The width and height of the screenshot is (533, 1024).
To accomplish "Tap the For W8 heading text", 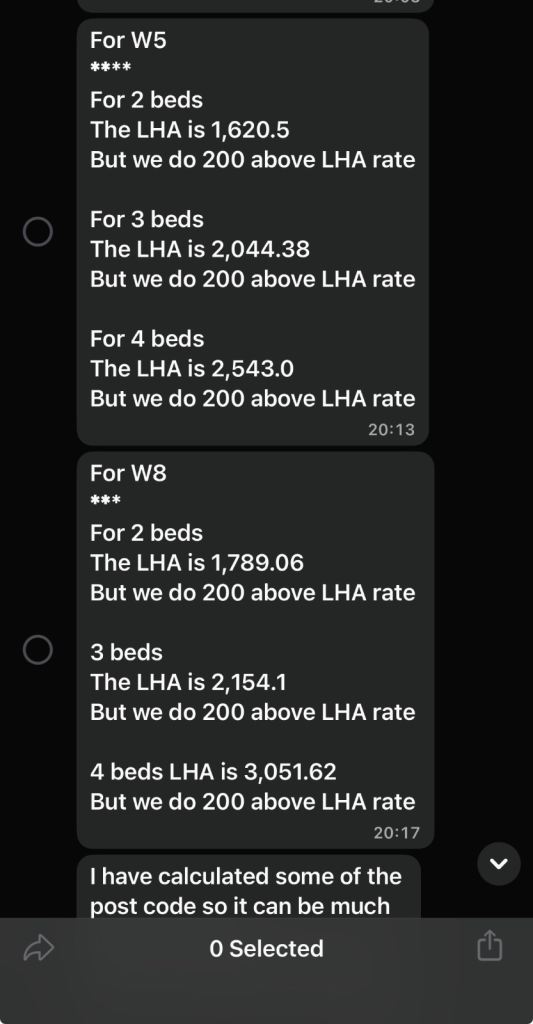I will (x=128, y=473).
